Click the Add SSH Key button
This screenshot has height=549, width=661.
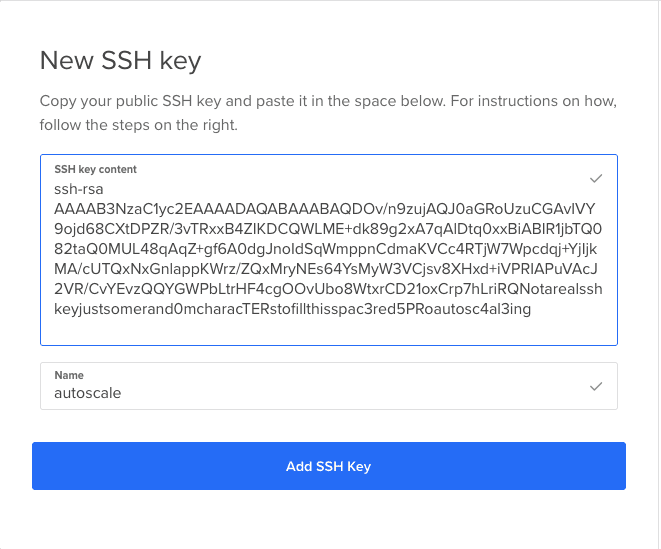329,466
